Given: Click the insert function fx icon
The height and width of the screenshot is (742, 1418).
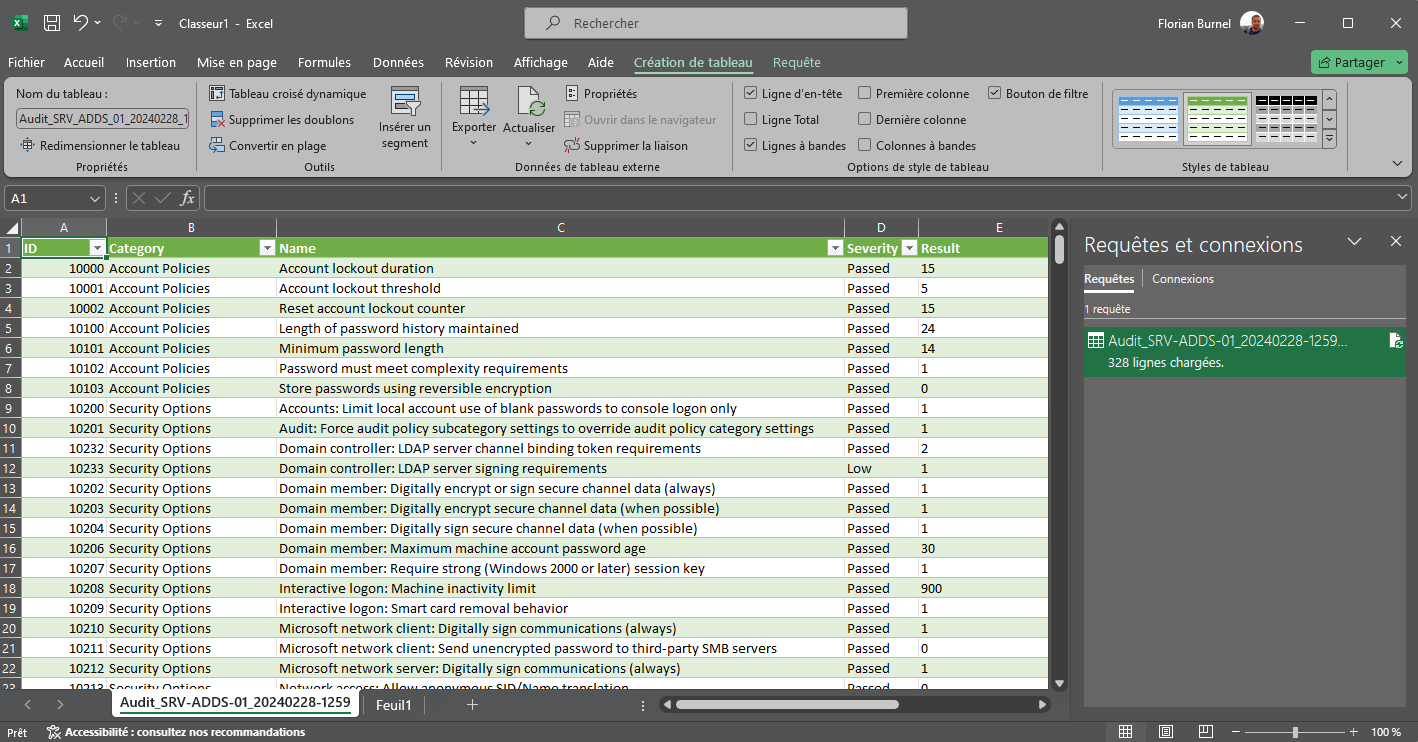Looking at the screenshot, I should (187, 198).
